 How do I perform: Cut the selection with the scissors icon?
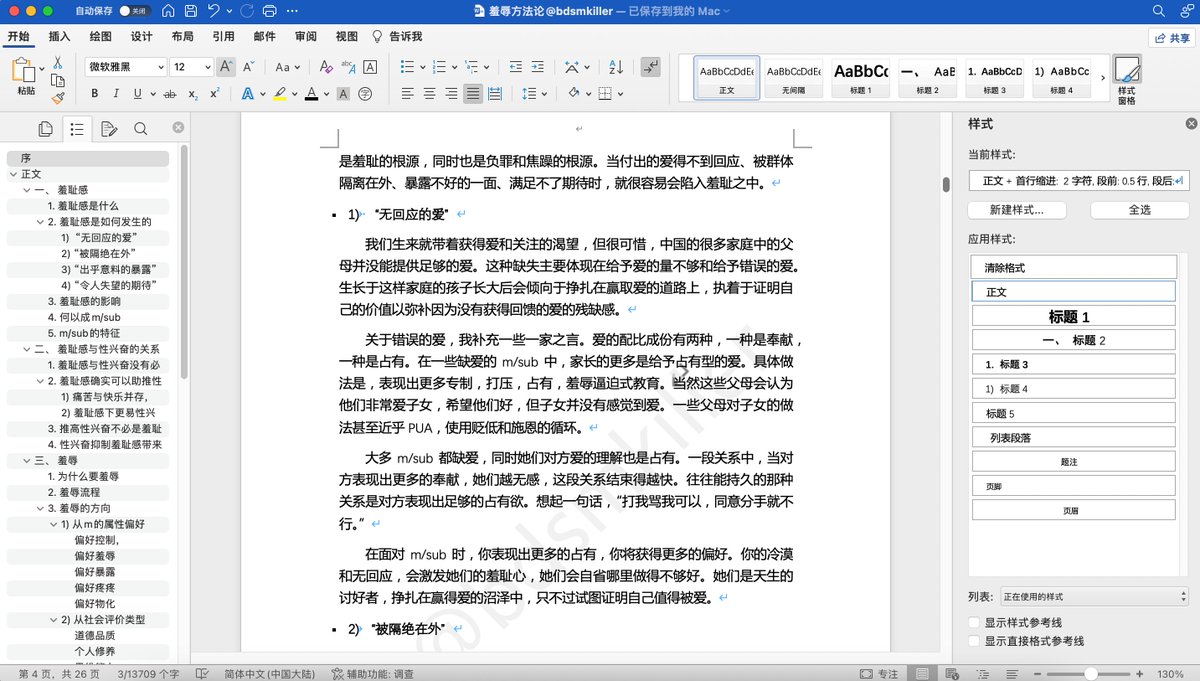click(58, 62)
